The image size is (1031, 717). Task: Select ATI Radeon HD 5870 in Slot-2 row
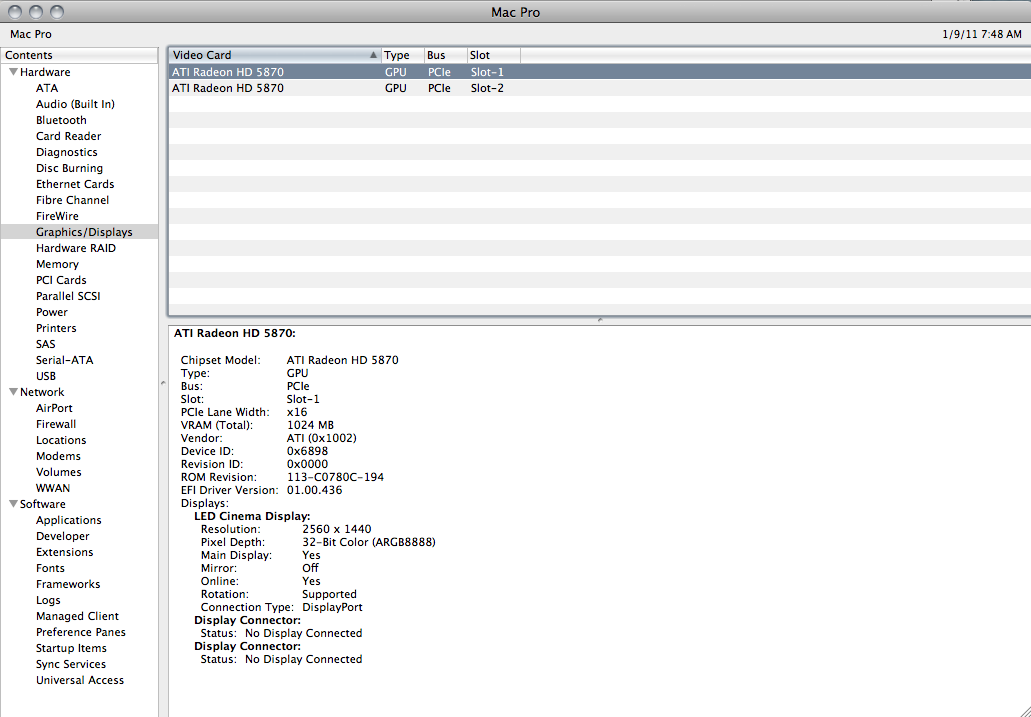(600, 88)
